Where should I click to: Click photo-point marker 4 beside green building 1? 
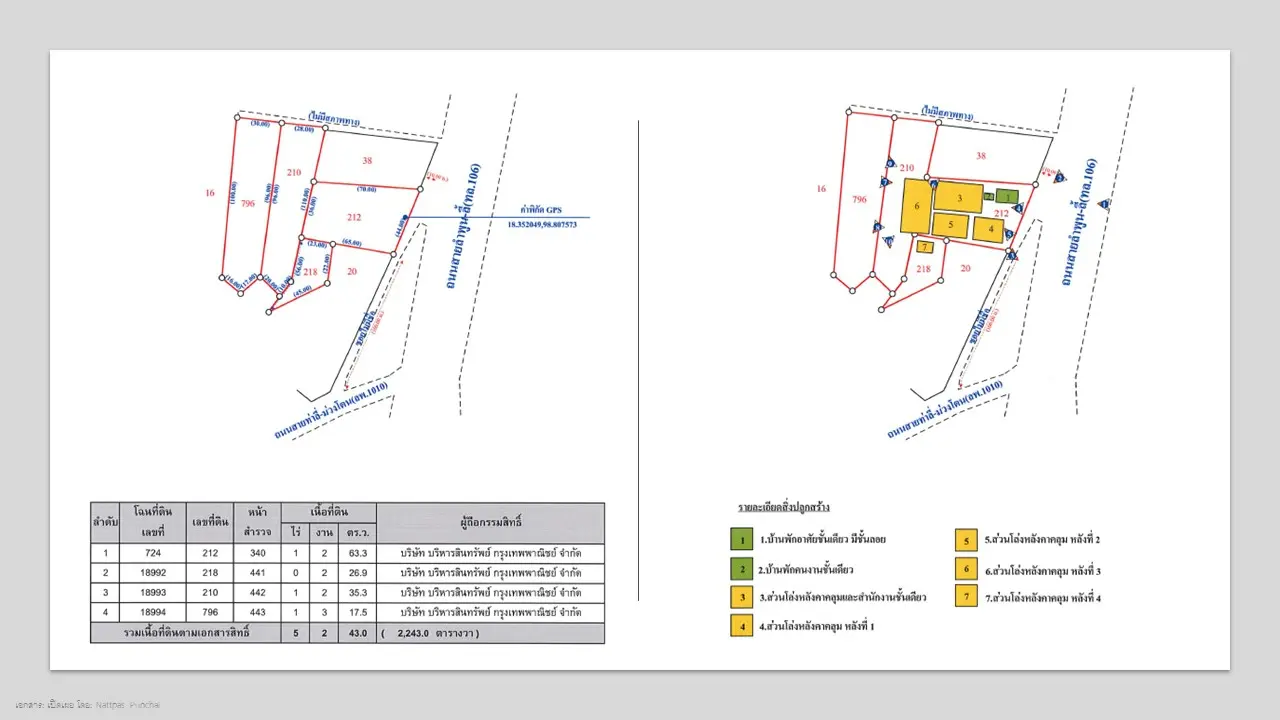point(1019,208)
